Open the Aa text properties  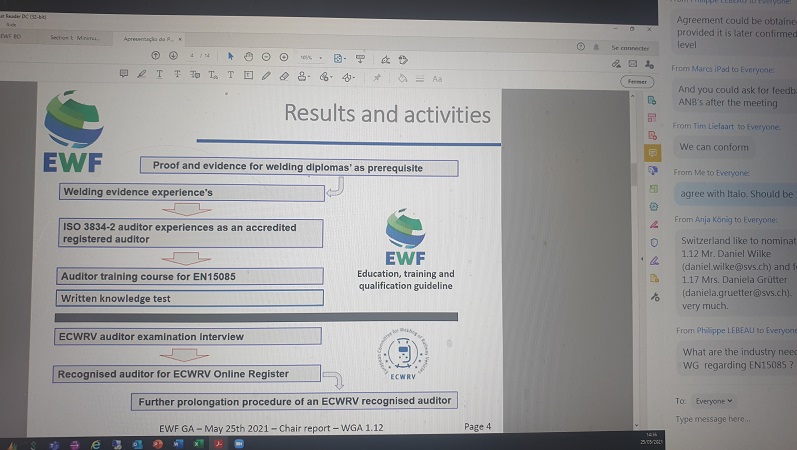pyautogui.click(x=437, y=79)
